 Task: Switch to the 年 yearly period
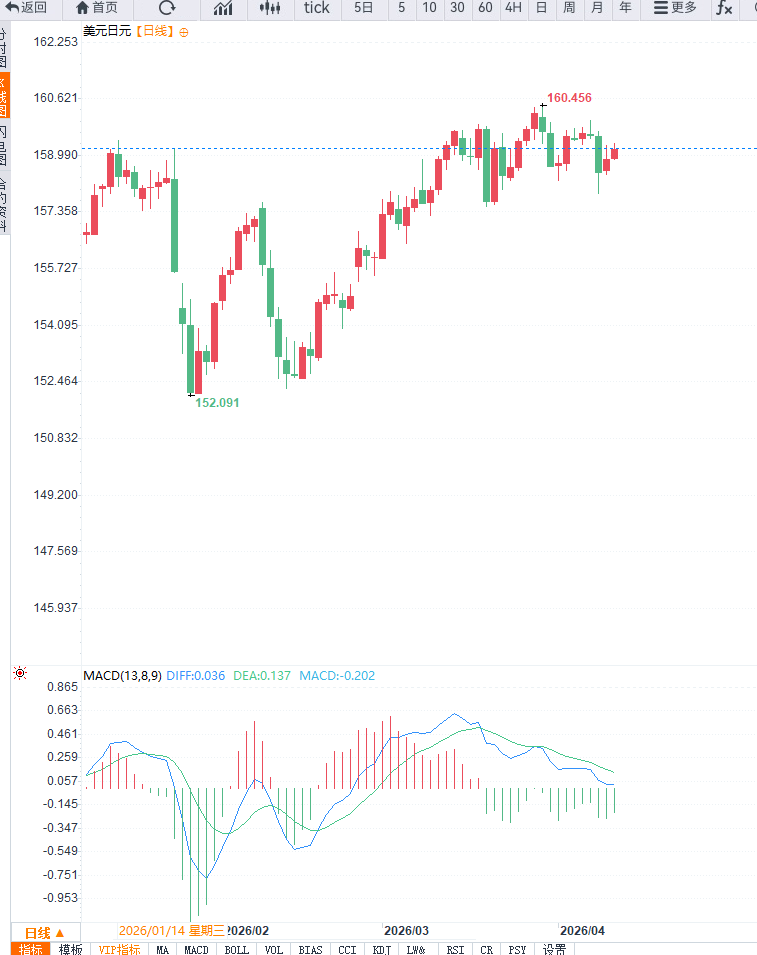tap(625, 8)
